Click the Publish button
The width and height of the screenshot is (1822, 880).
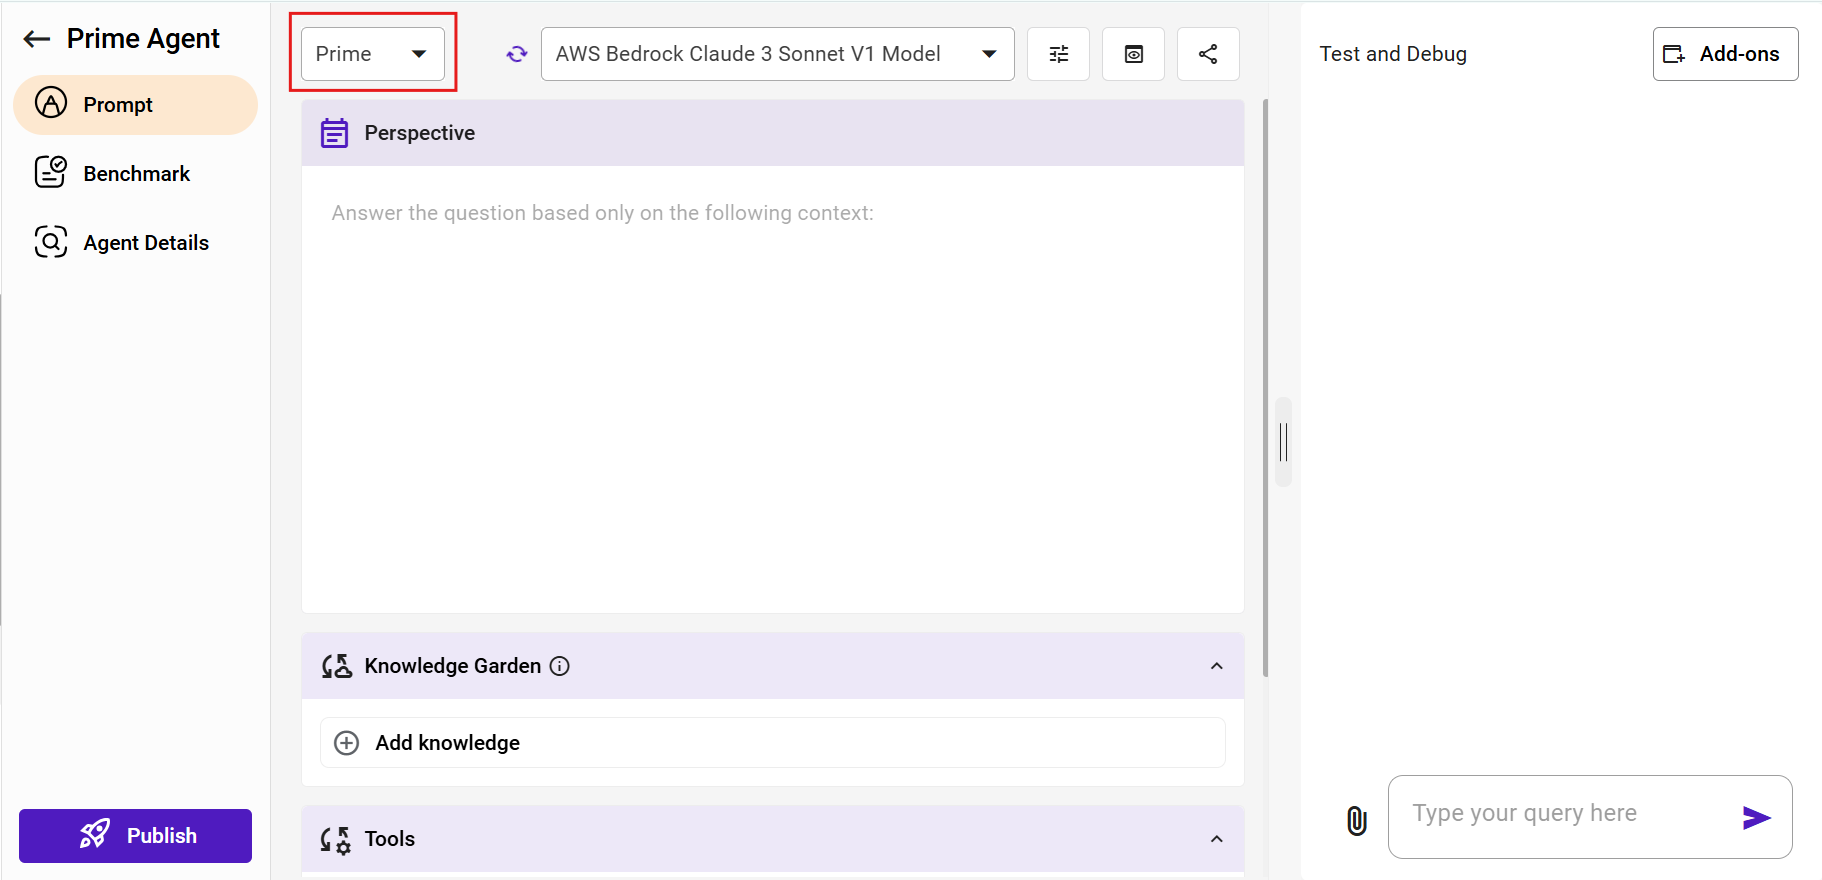[135, 836]
